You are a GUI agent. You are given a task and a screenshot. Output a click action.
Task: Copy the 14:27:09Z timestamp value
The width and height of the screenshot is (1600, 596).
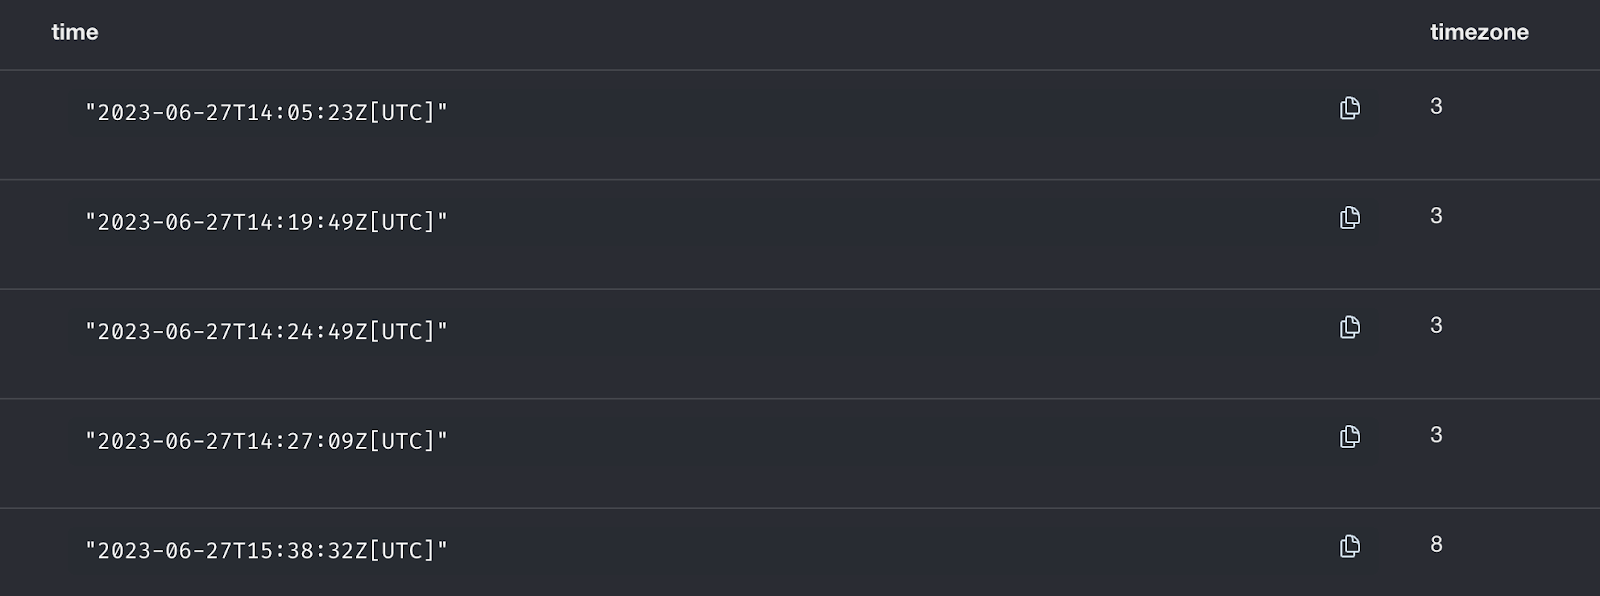pos(1349,436)
